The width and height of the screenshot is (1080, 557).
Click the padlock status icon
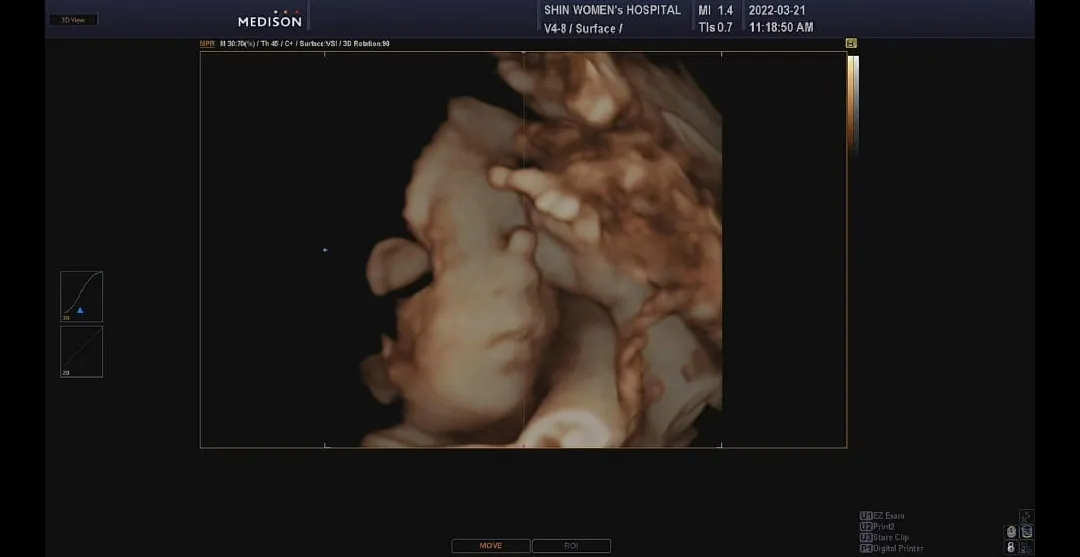pyautogui.click(x=1011, y=547)
